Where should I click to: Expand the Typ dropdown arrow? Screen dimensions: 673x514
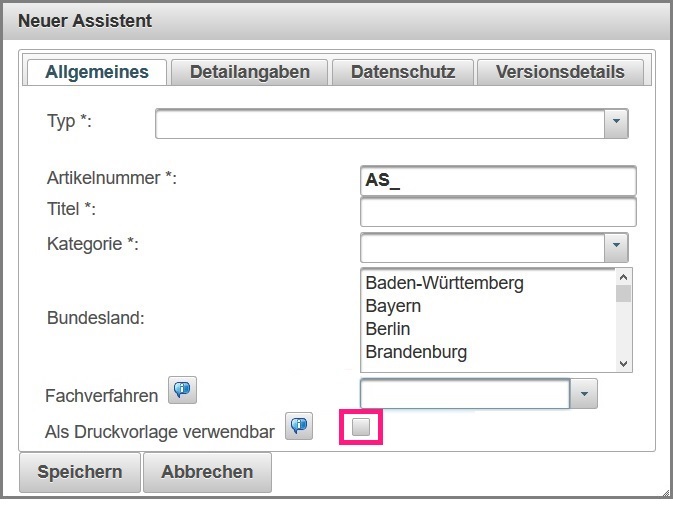[x=616, y=124]
